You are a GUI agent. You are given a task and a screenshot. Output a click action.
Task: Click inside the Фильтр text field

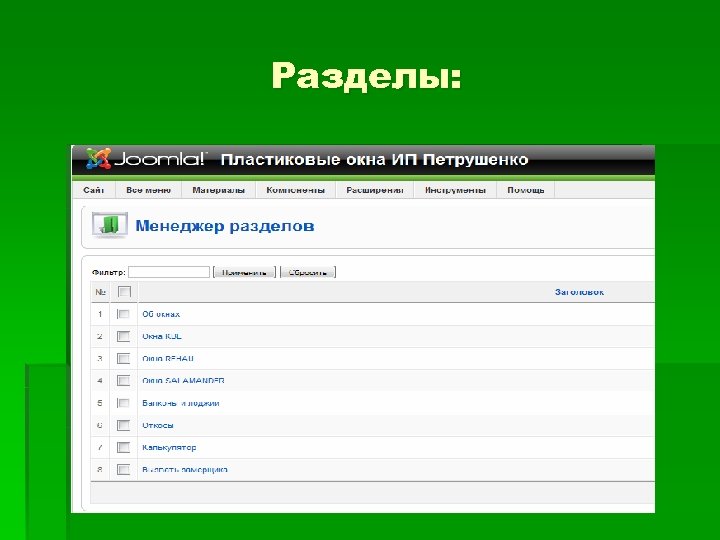click(x=169, y=272)
